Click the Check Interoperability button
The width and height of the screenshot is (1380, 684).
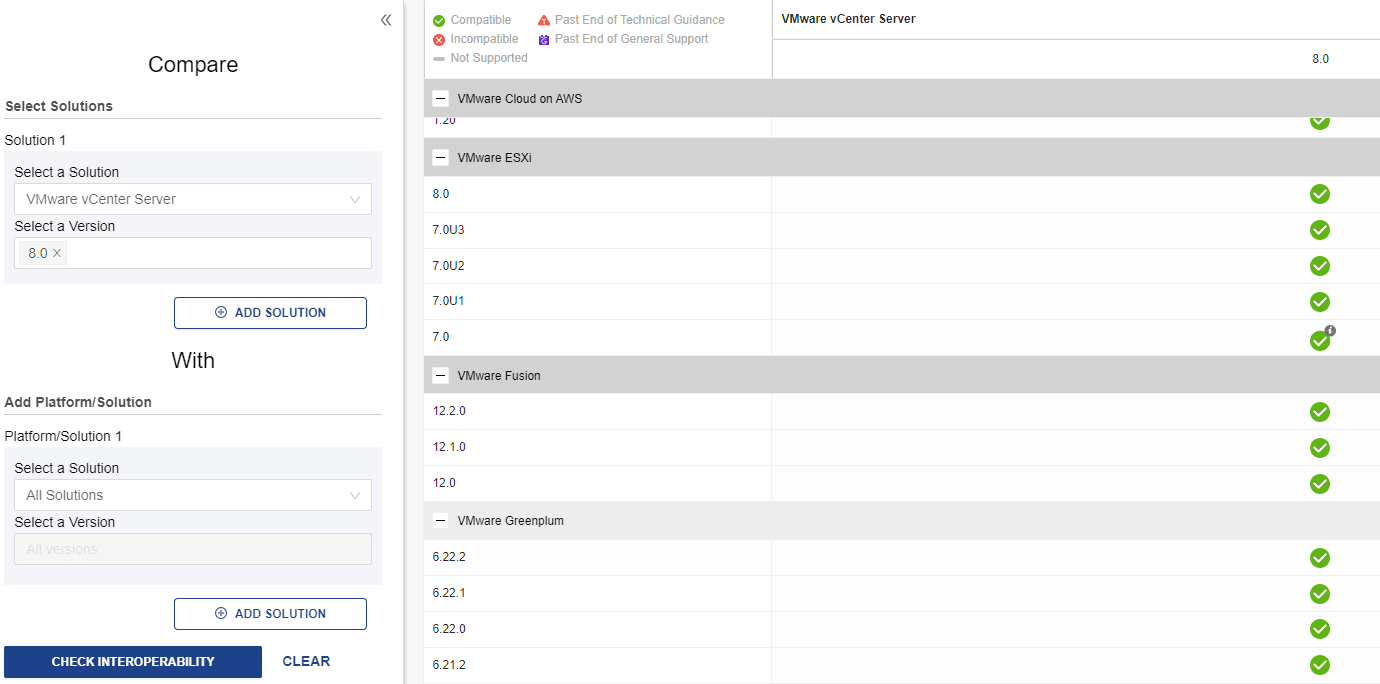(133, 662)
